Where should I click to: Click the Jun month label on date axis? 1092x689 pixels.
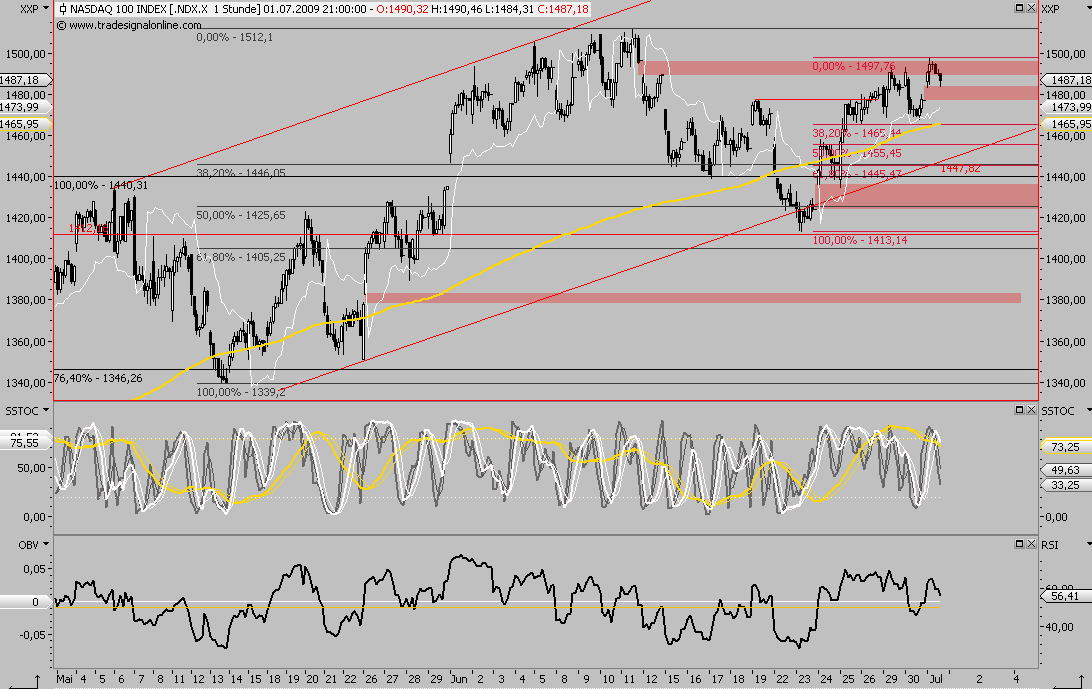[x=459, y=679]
